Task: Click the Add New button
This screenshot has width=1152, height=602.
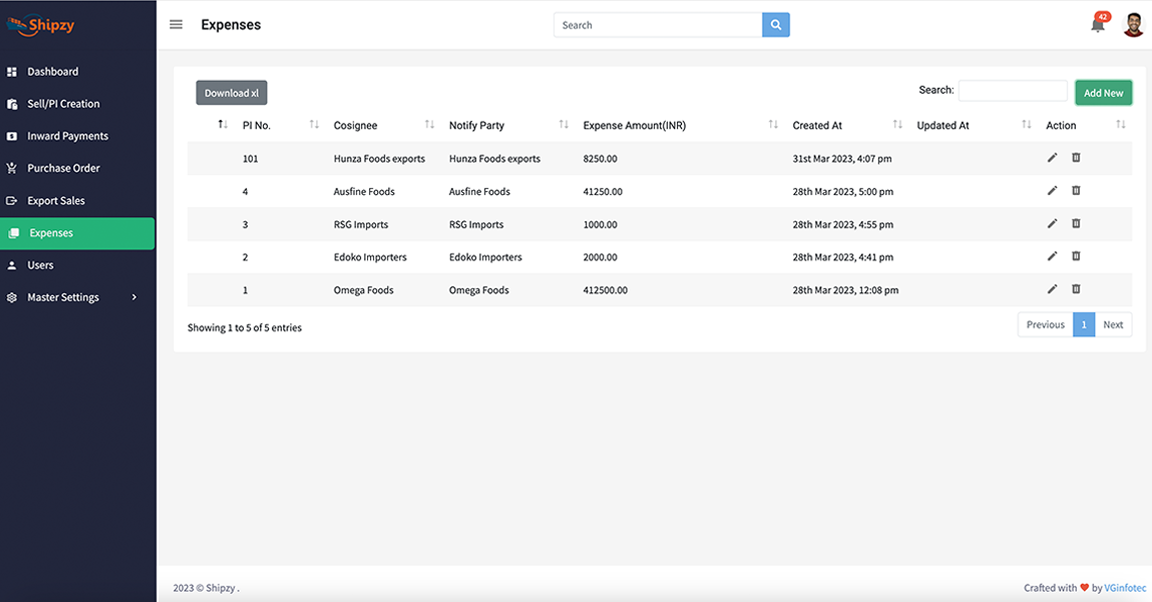Action: point(1103,92)
